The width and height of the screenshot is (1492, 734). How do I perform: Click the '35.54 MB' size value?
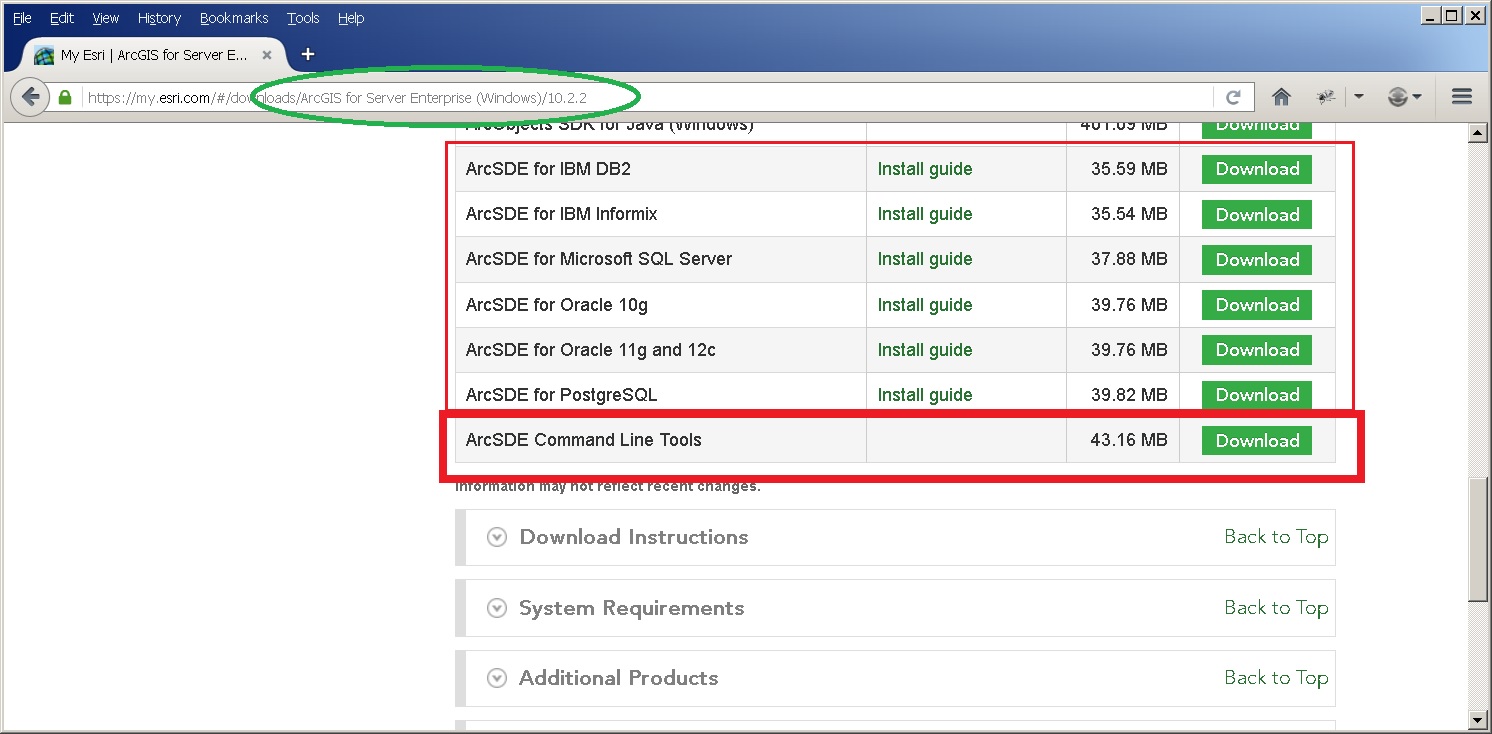point(1129,214)
